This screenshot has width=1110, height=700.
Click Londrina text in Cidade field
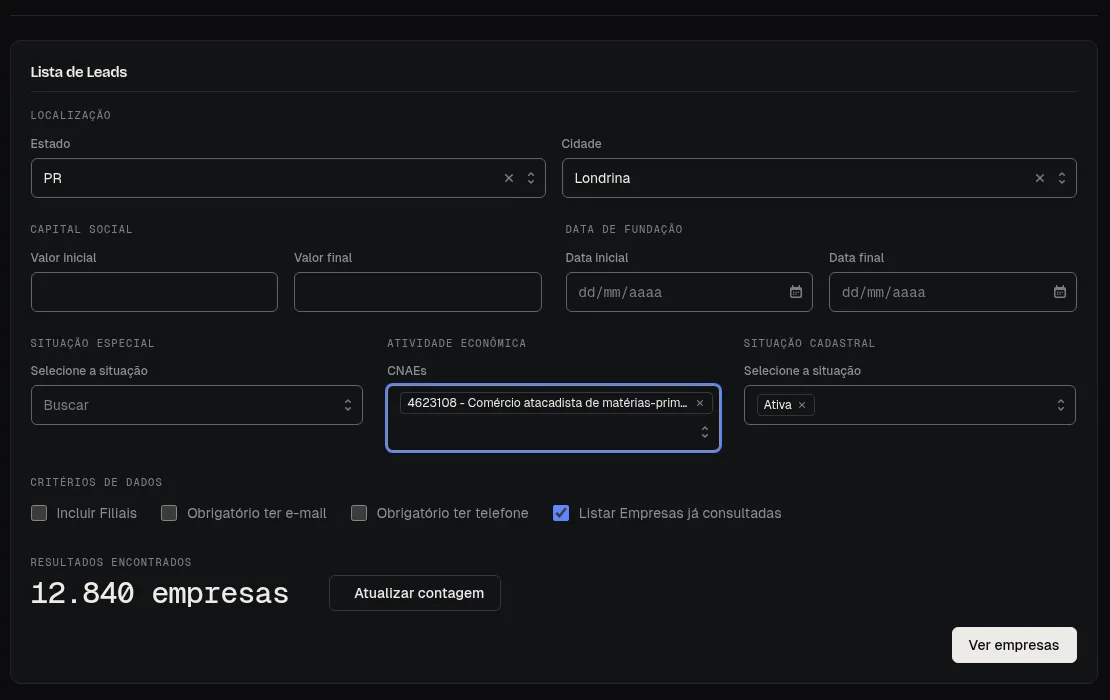[602, 178]
